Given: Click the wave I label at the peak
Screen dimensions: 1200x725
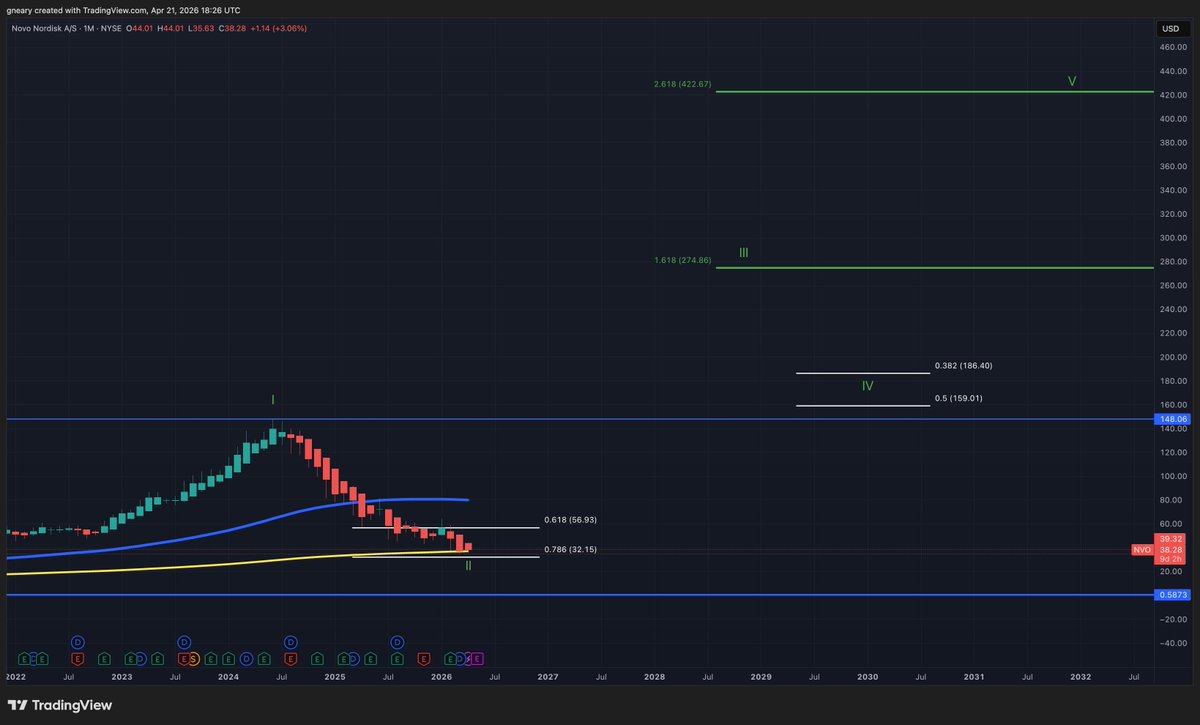Looking at the screenshot, I should point(272,399).
